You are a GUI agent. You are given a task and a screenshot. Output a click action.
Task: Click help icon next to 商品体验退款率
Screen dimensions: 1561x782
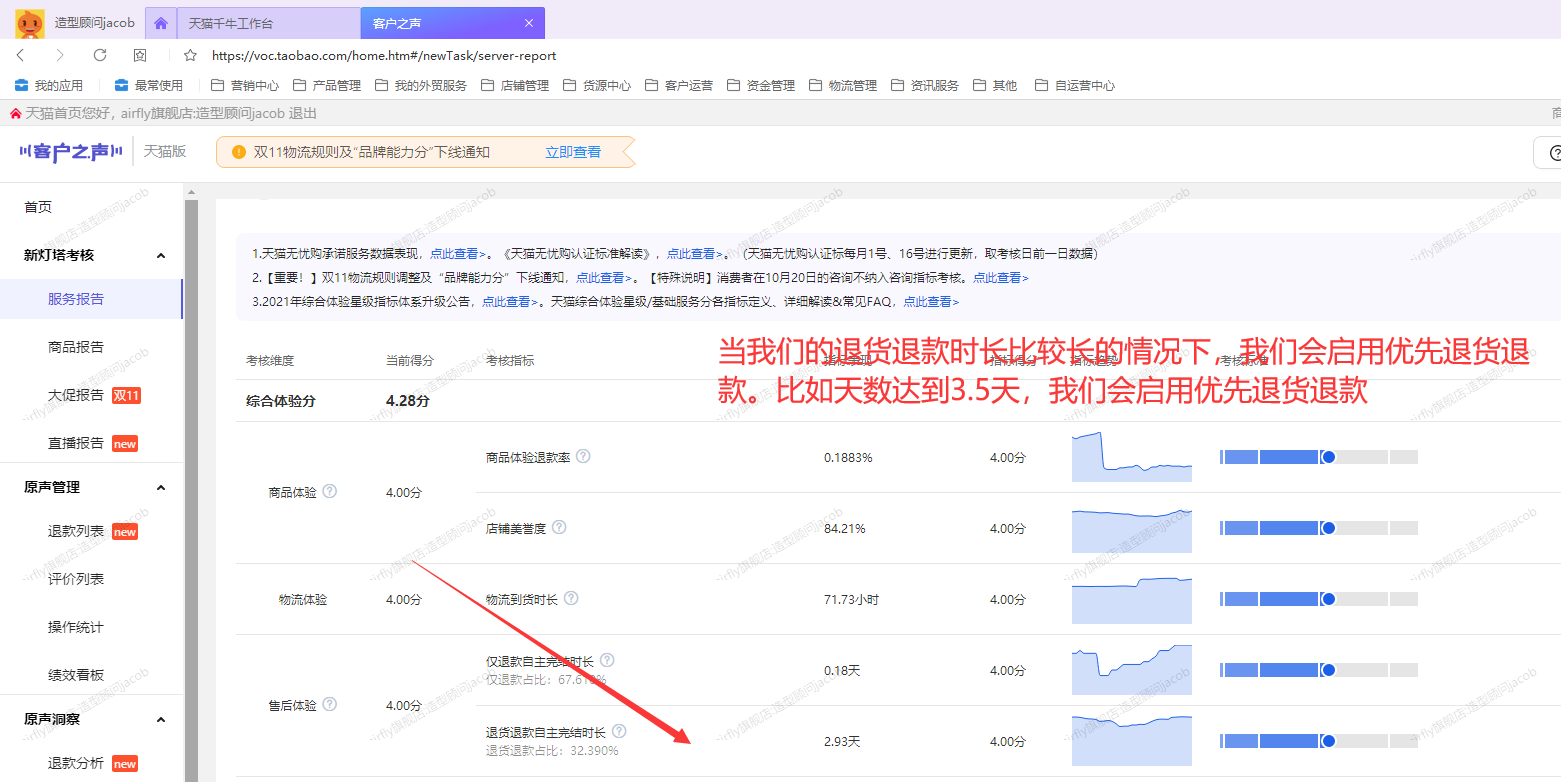point(583,456)
